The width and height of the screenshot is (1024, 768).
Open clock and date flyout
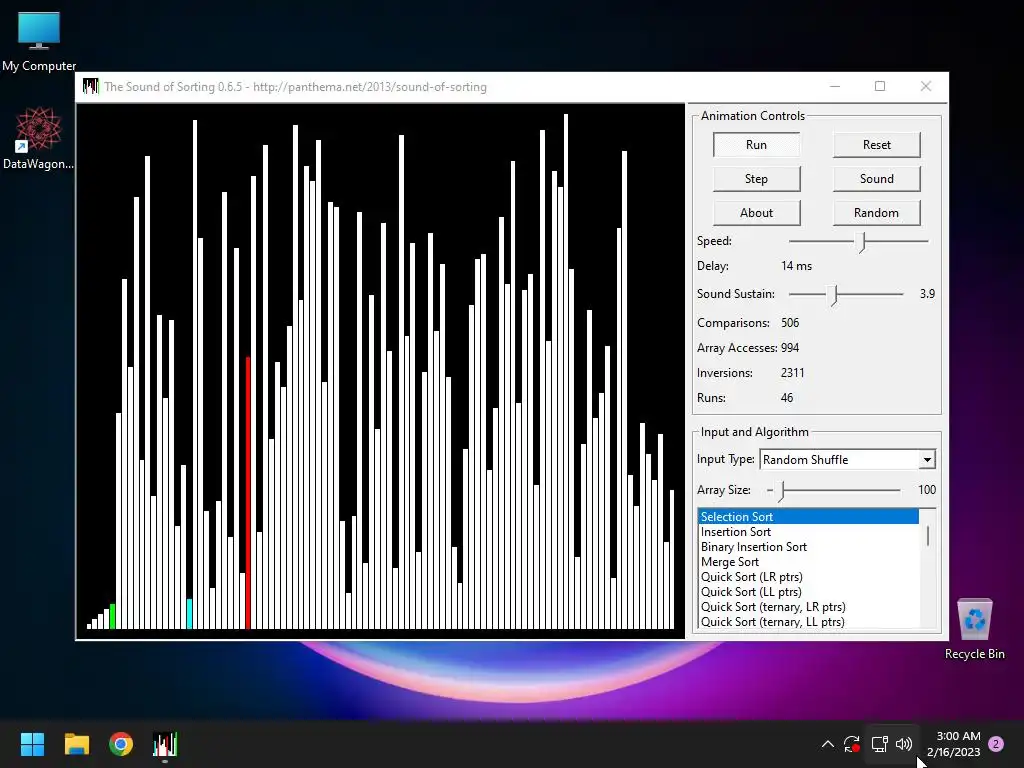click(x=953, y=744)
